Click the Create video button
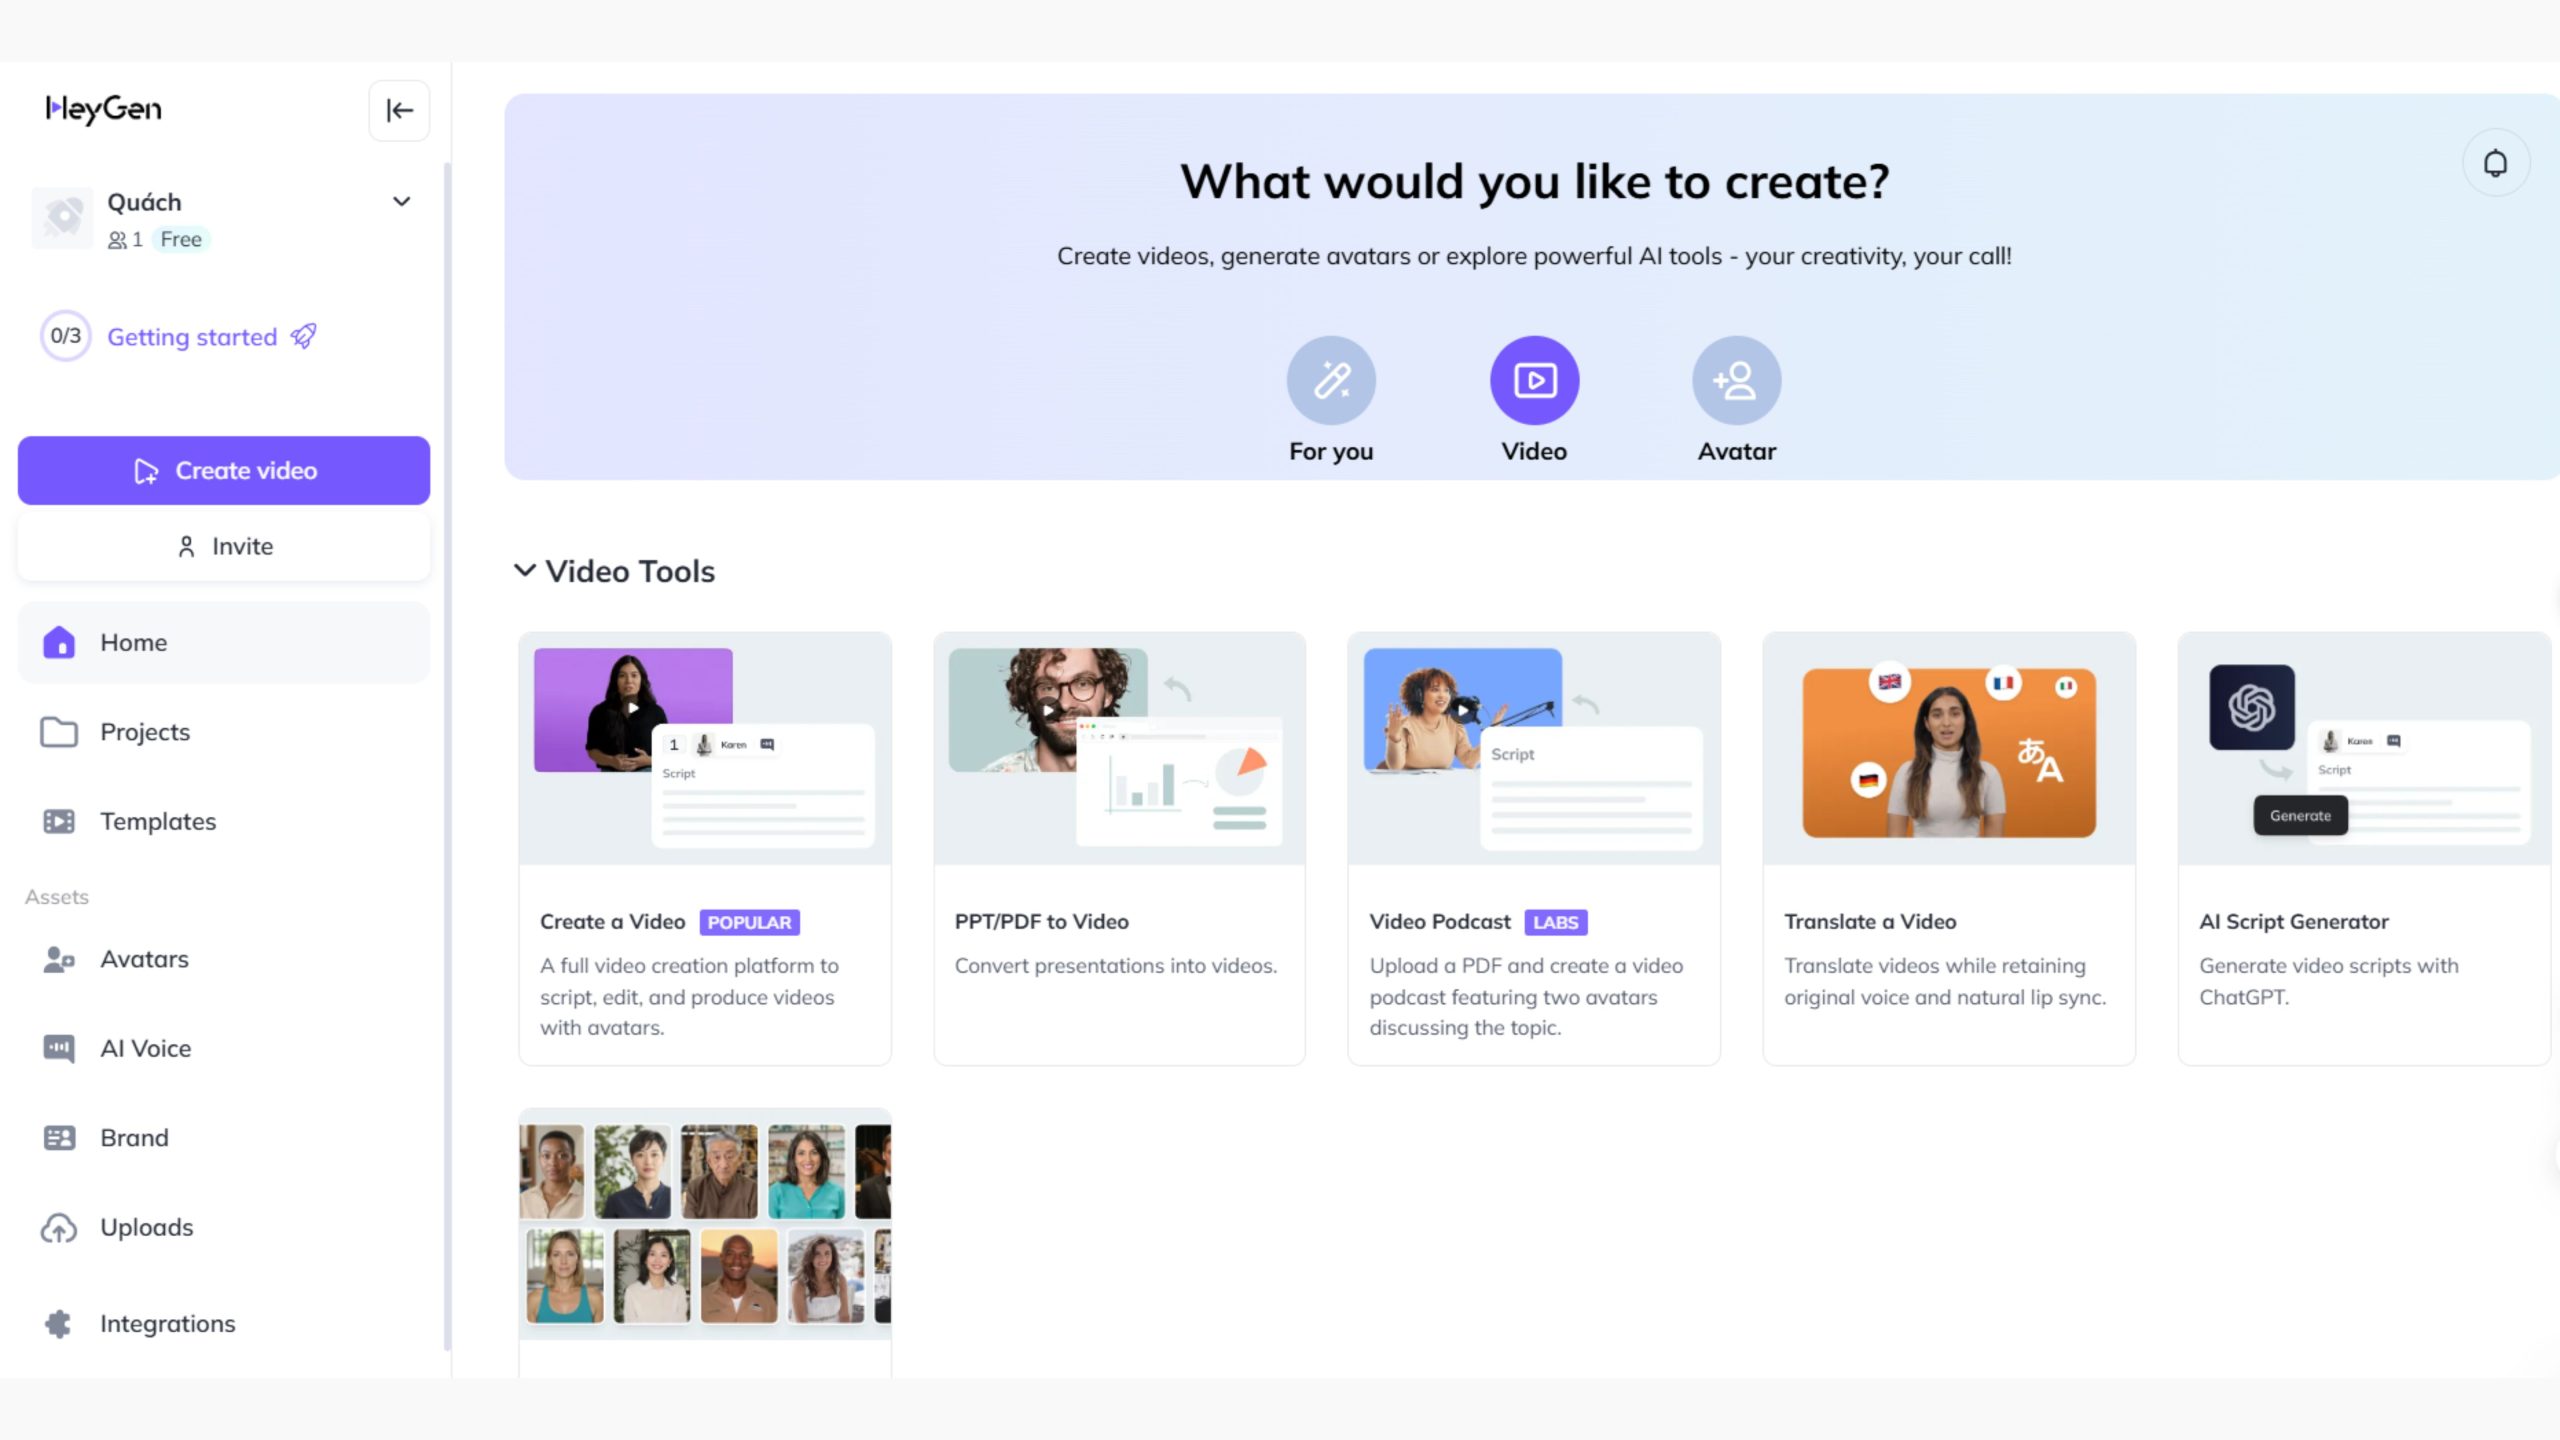 (223, 469)
